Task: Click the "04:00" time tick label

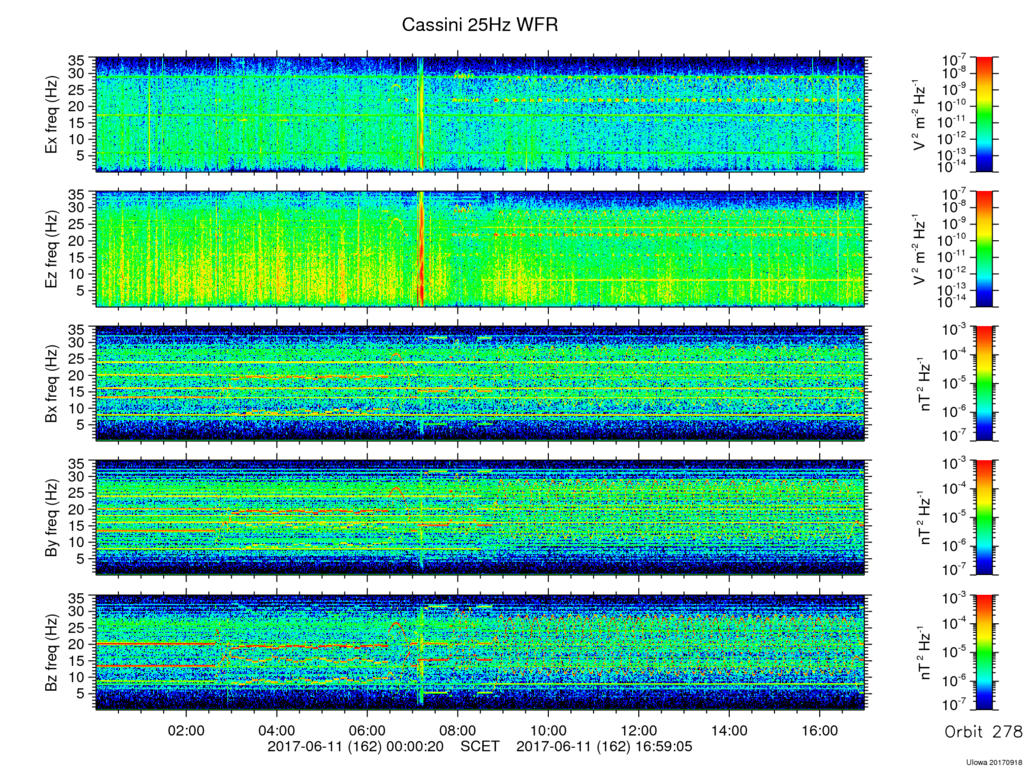Action: (277, 731)
